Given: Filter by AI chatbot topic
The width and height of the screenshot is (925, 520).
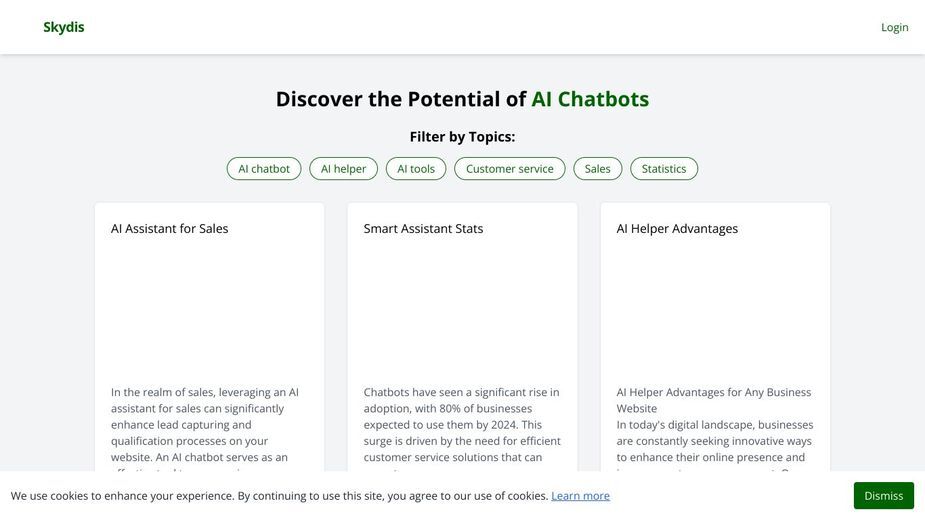Looking at the screenshot, I should point(264,169).
